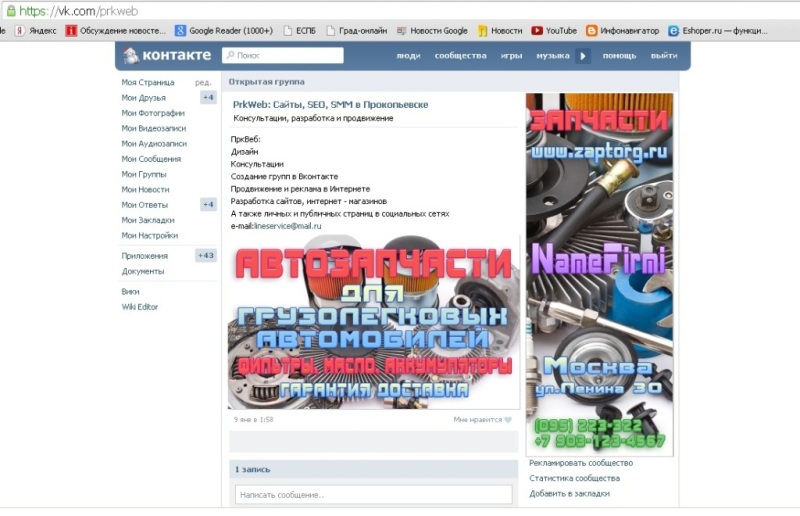Screen dimensions: 800x516
Task: Open Мои Ответы
Action: (x=144, y=205)
